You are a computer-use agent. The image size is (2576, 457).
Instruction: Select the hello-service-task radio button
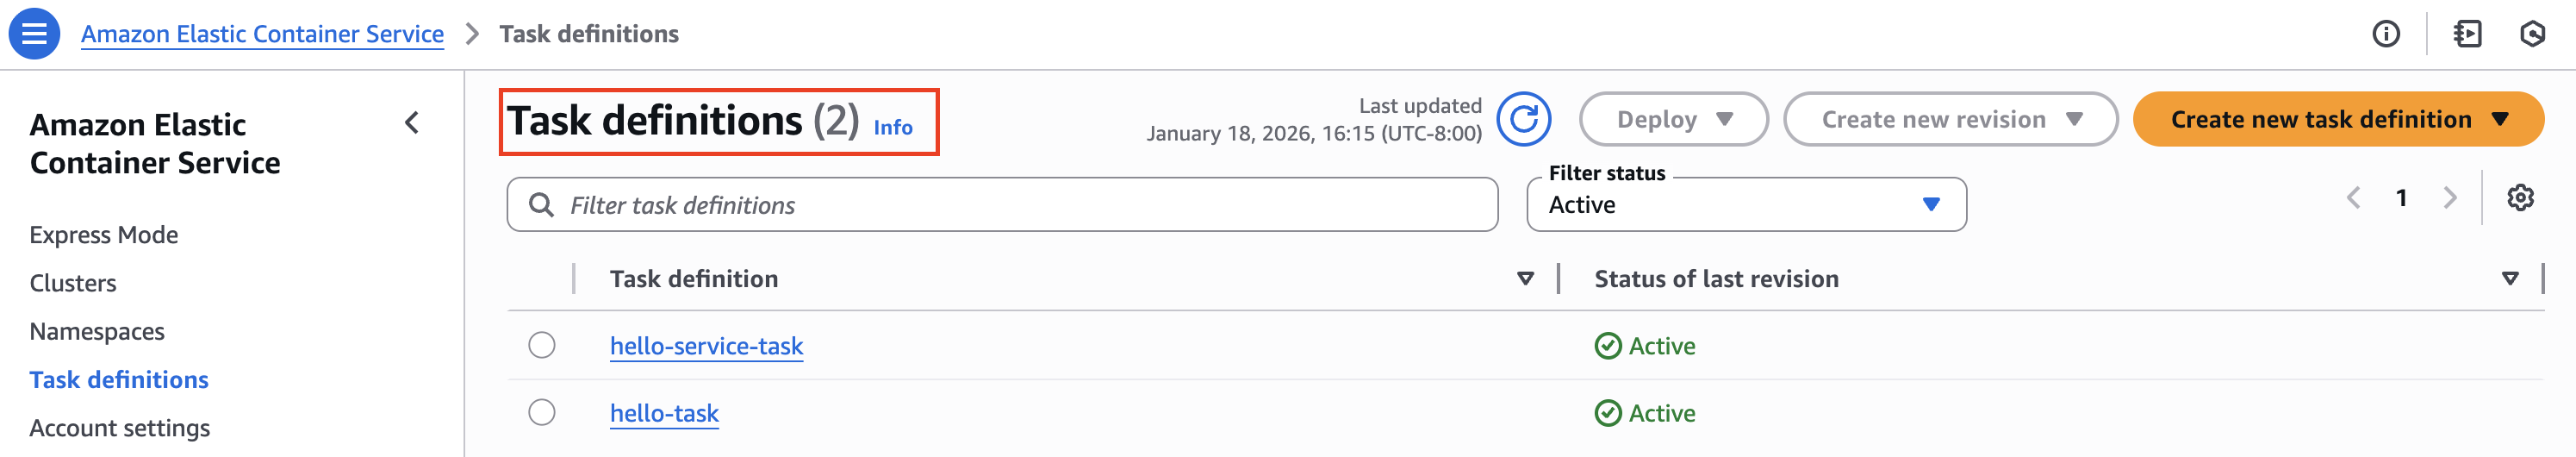click(x=542, y=345)
